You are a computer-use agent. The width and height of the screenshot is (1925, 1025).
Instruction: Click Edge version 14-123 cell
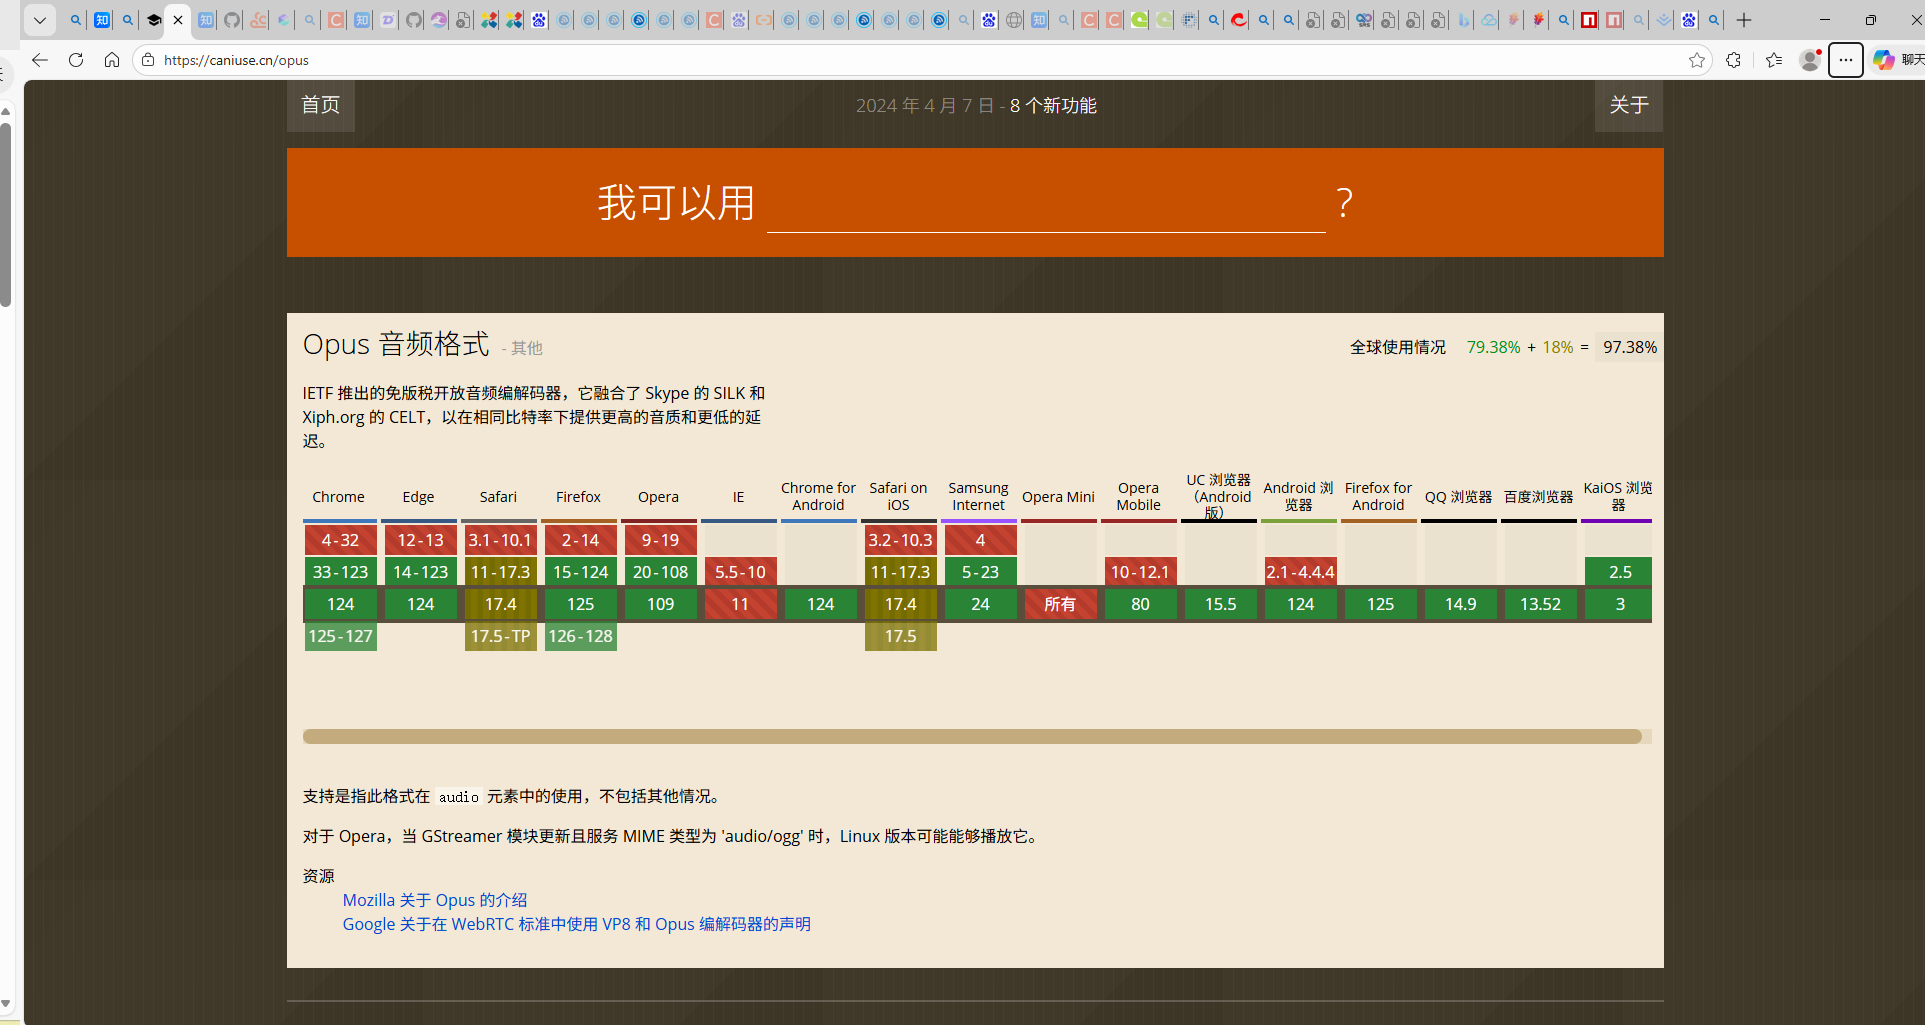click(x=421, y=572)
